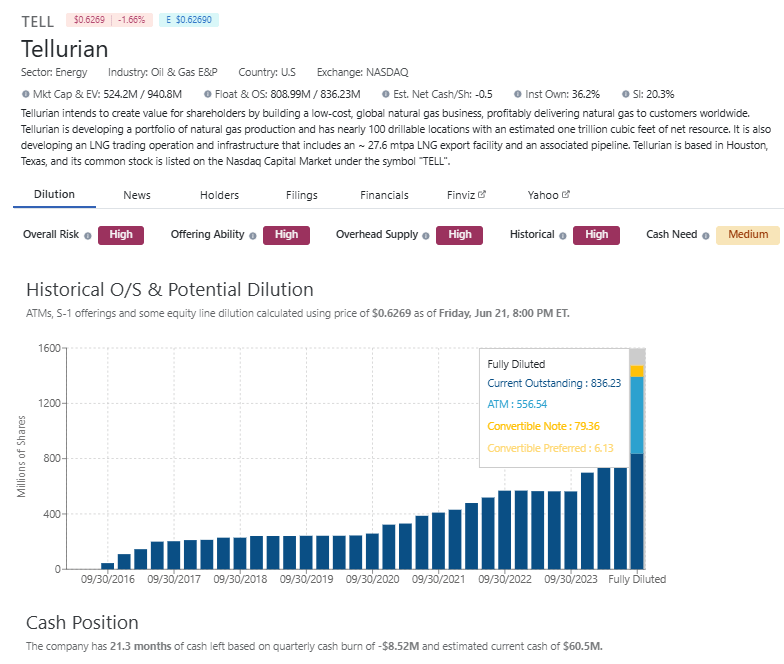Click info icon beside Float & OS
784x664 pixels.
[208, 94]
